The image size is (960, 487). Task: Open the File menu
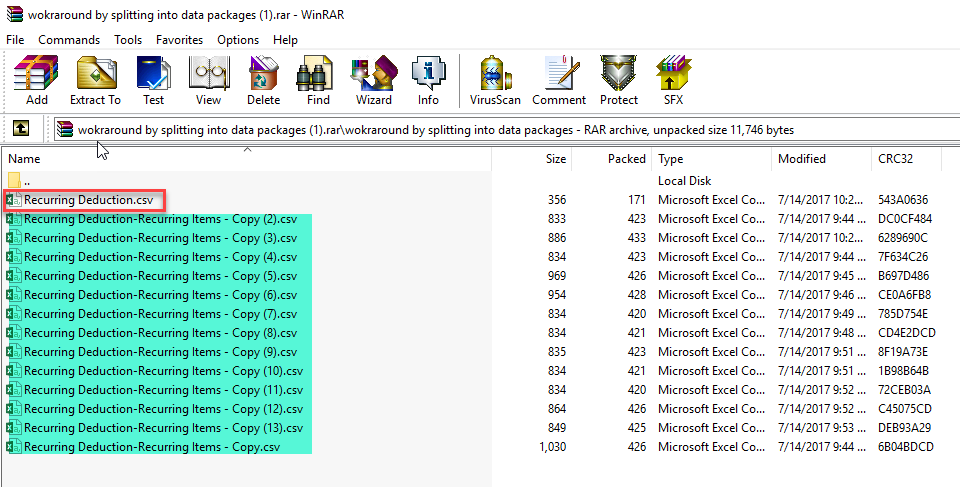pyautogui.click(x=15, y=40)
